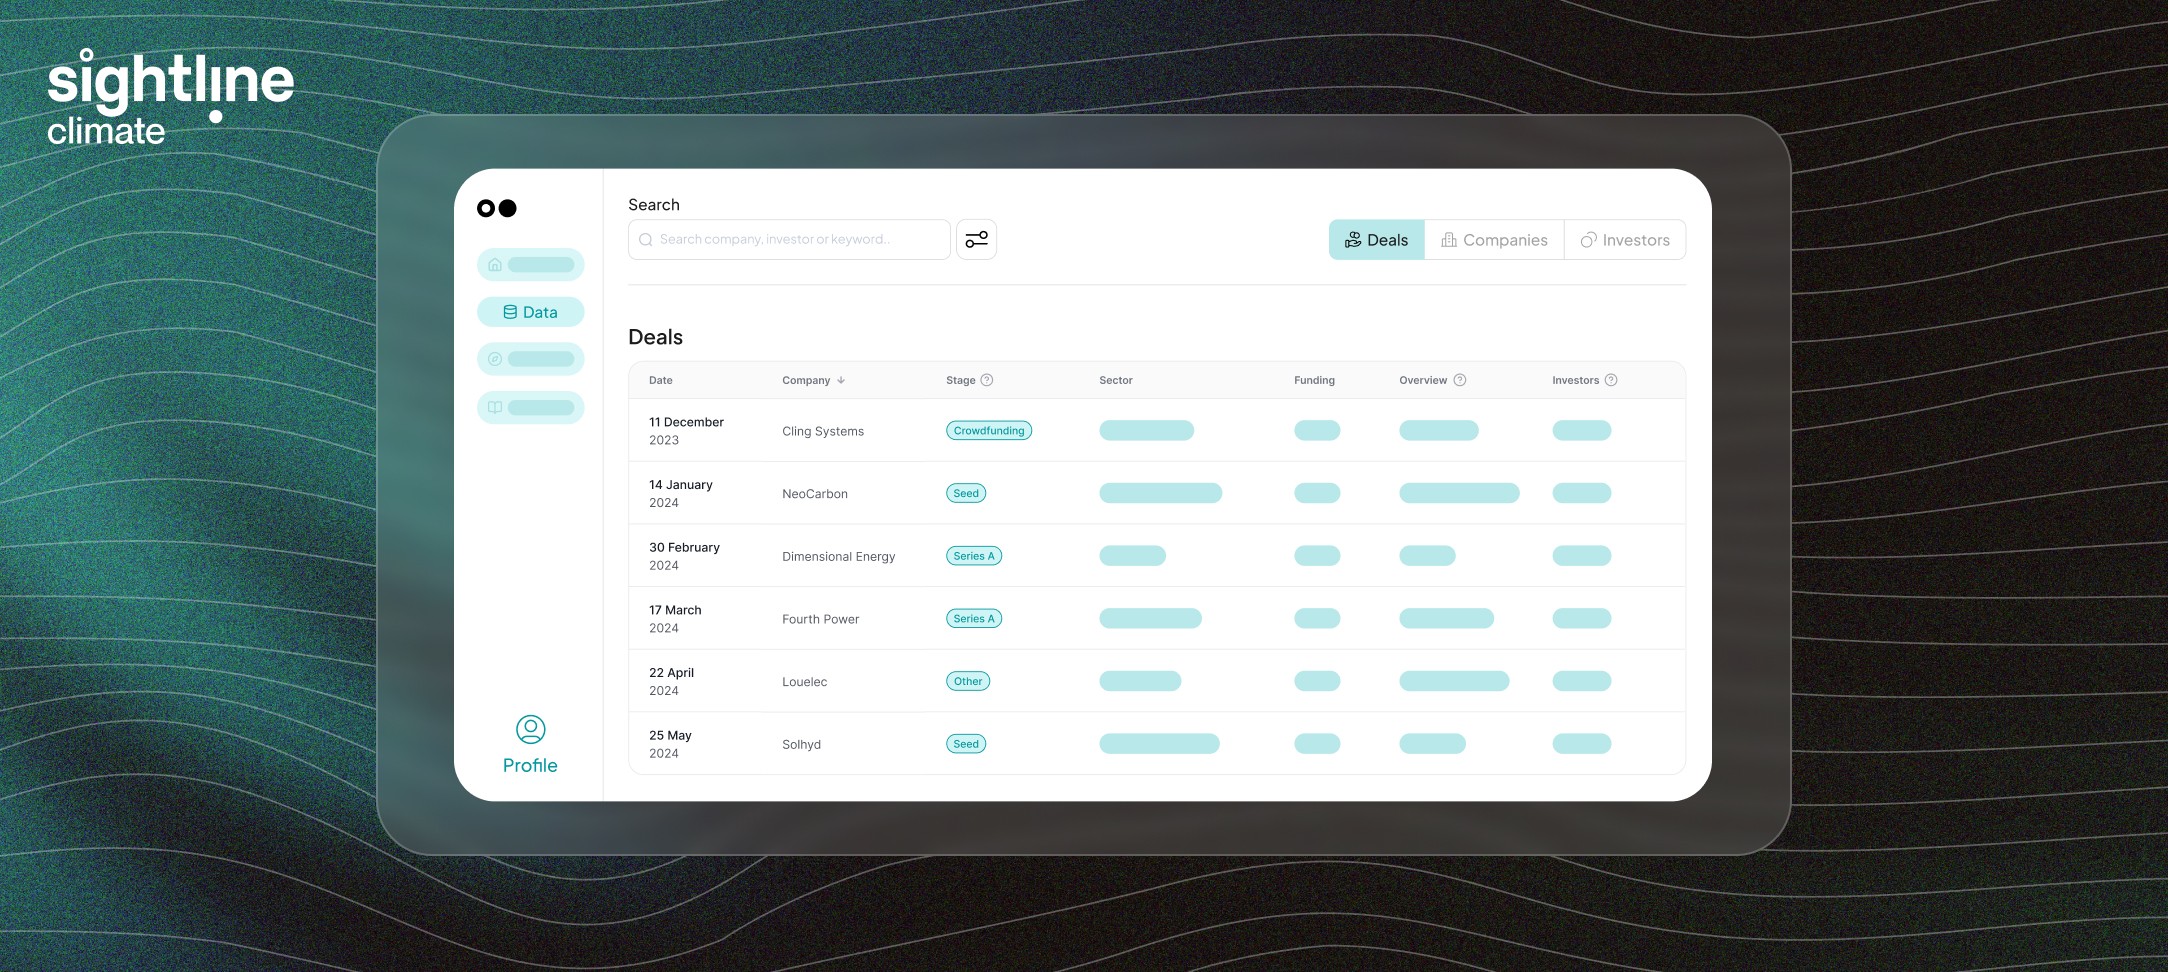The width and height of the screenshot is (2168, 972).
Task: Click the Cling Systems sector placeholder
Action: tap(1147, 431)
